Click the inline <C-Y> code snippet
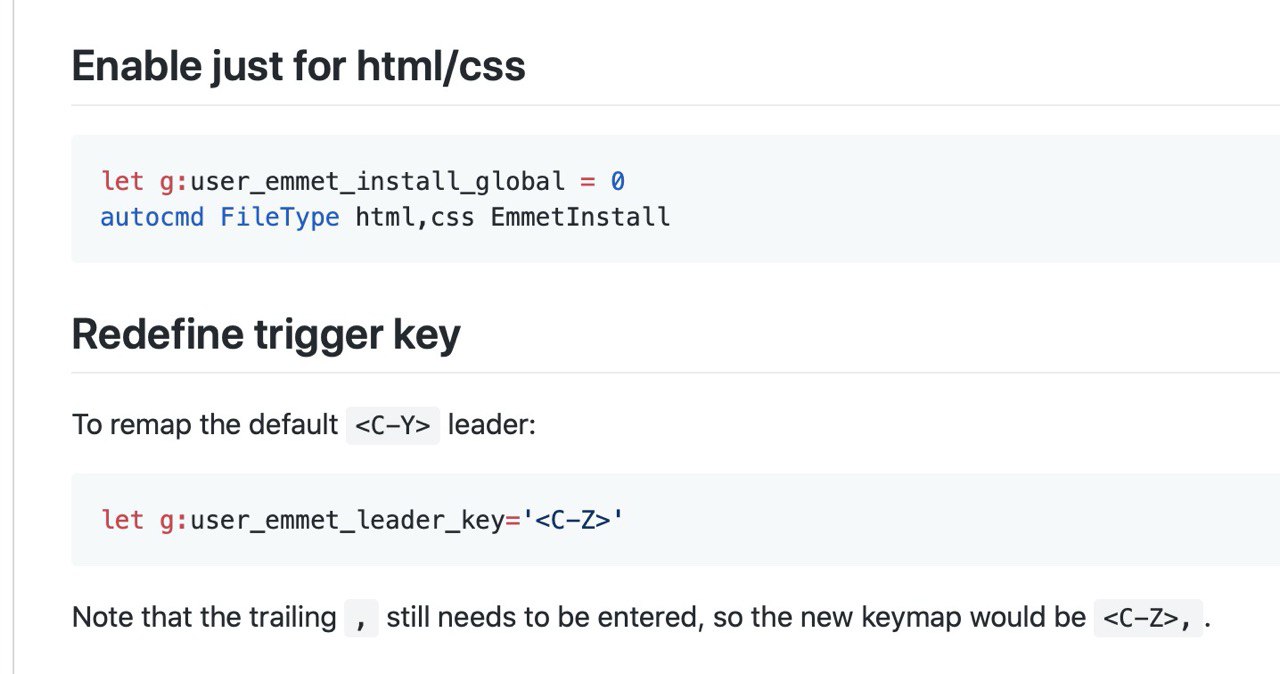The image size is (1280, 674). click(x=393, y=425)
